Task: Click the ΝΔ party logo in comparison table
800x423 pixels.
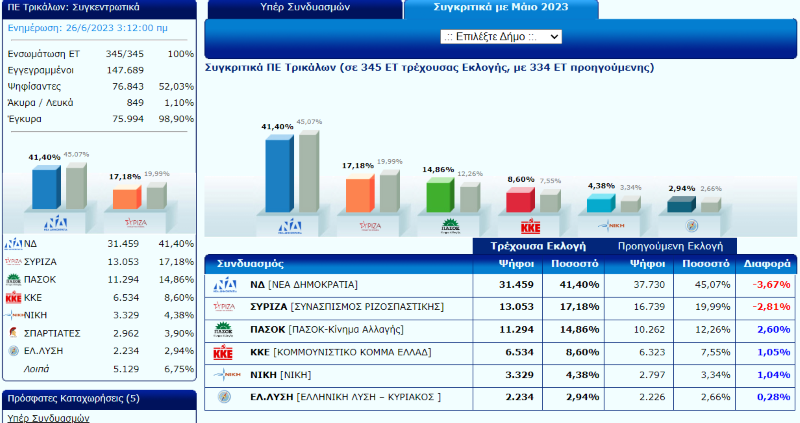Action: (x=225, y=285)
